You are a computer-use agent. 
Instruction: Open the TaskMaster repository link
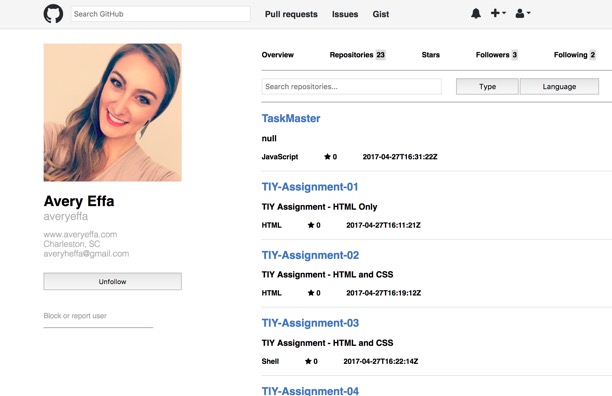tap(291, 119)
